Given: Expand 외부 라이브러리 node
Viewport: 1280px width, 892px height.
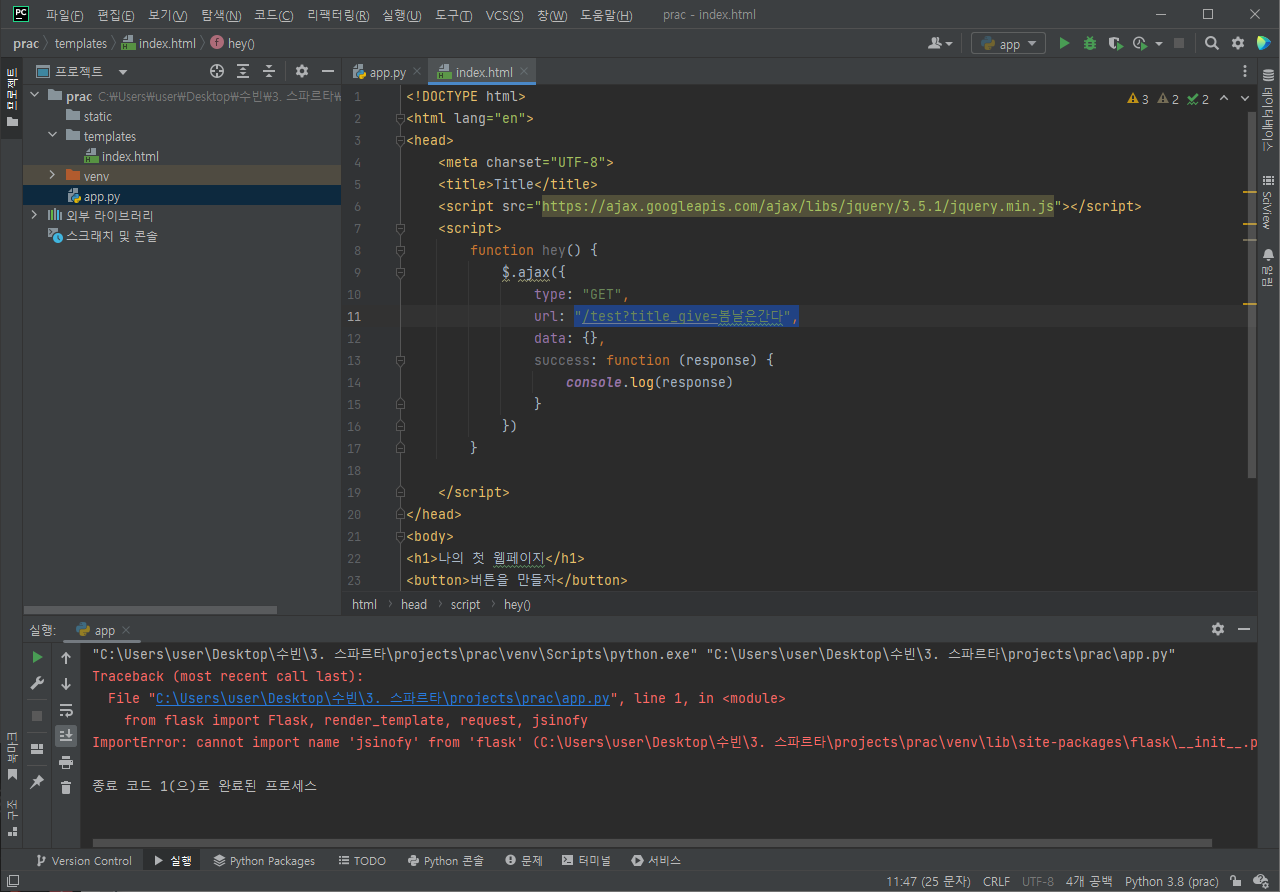Looking at the screenshot, I should (35, 215).
